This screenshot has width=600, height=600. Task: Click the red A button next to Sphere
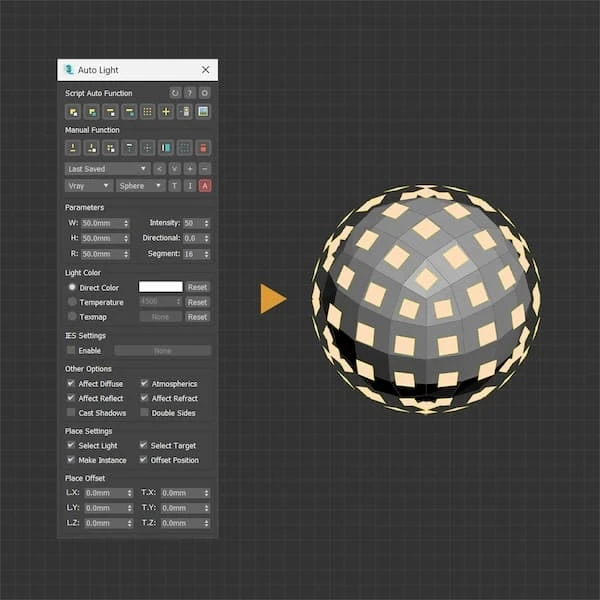(x=204, y=186)
